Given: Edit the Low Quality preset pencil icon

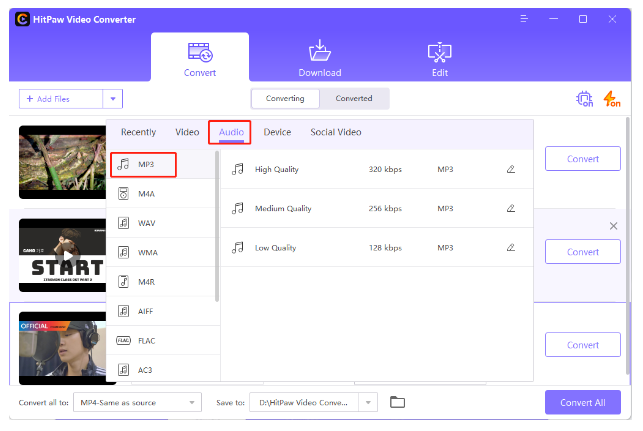Looking at the screenshot, I should tap(511, 247).
